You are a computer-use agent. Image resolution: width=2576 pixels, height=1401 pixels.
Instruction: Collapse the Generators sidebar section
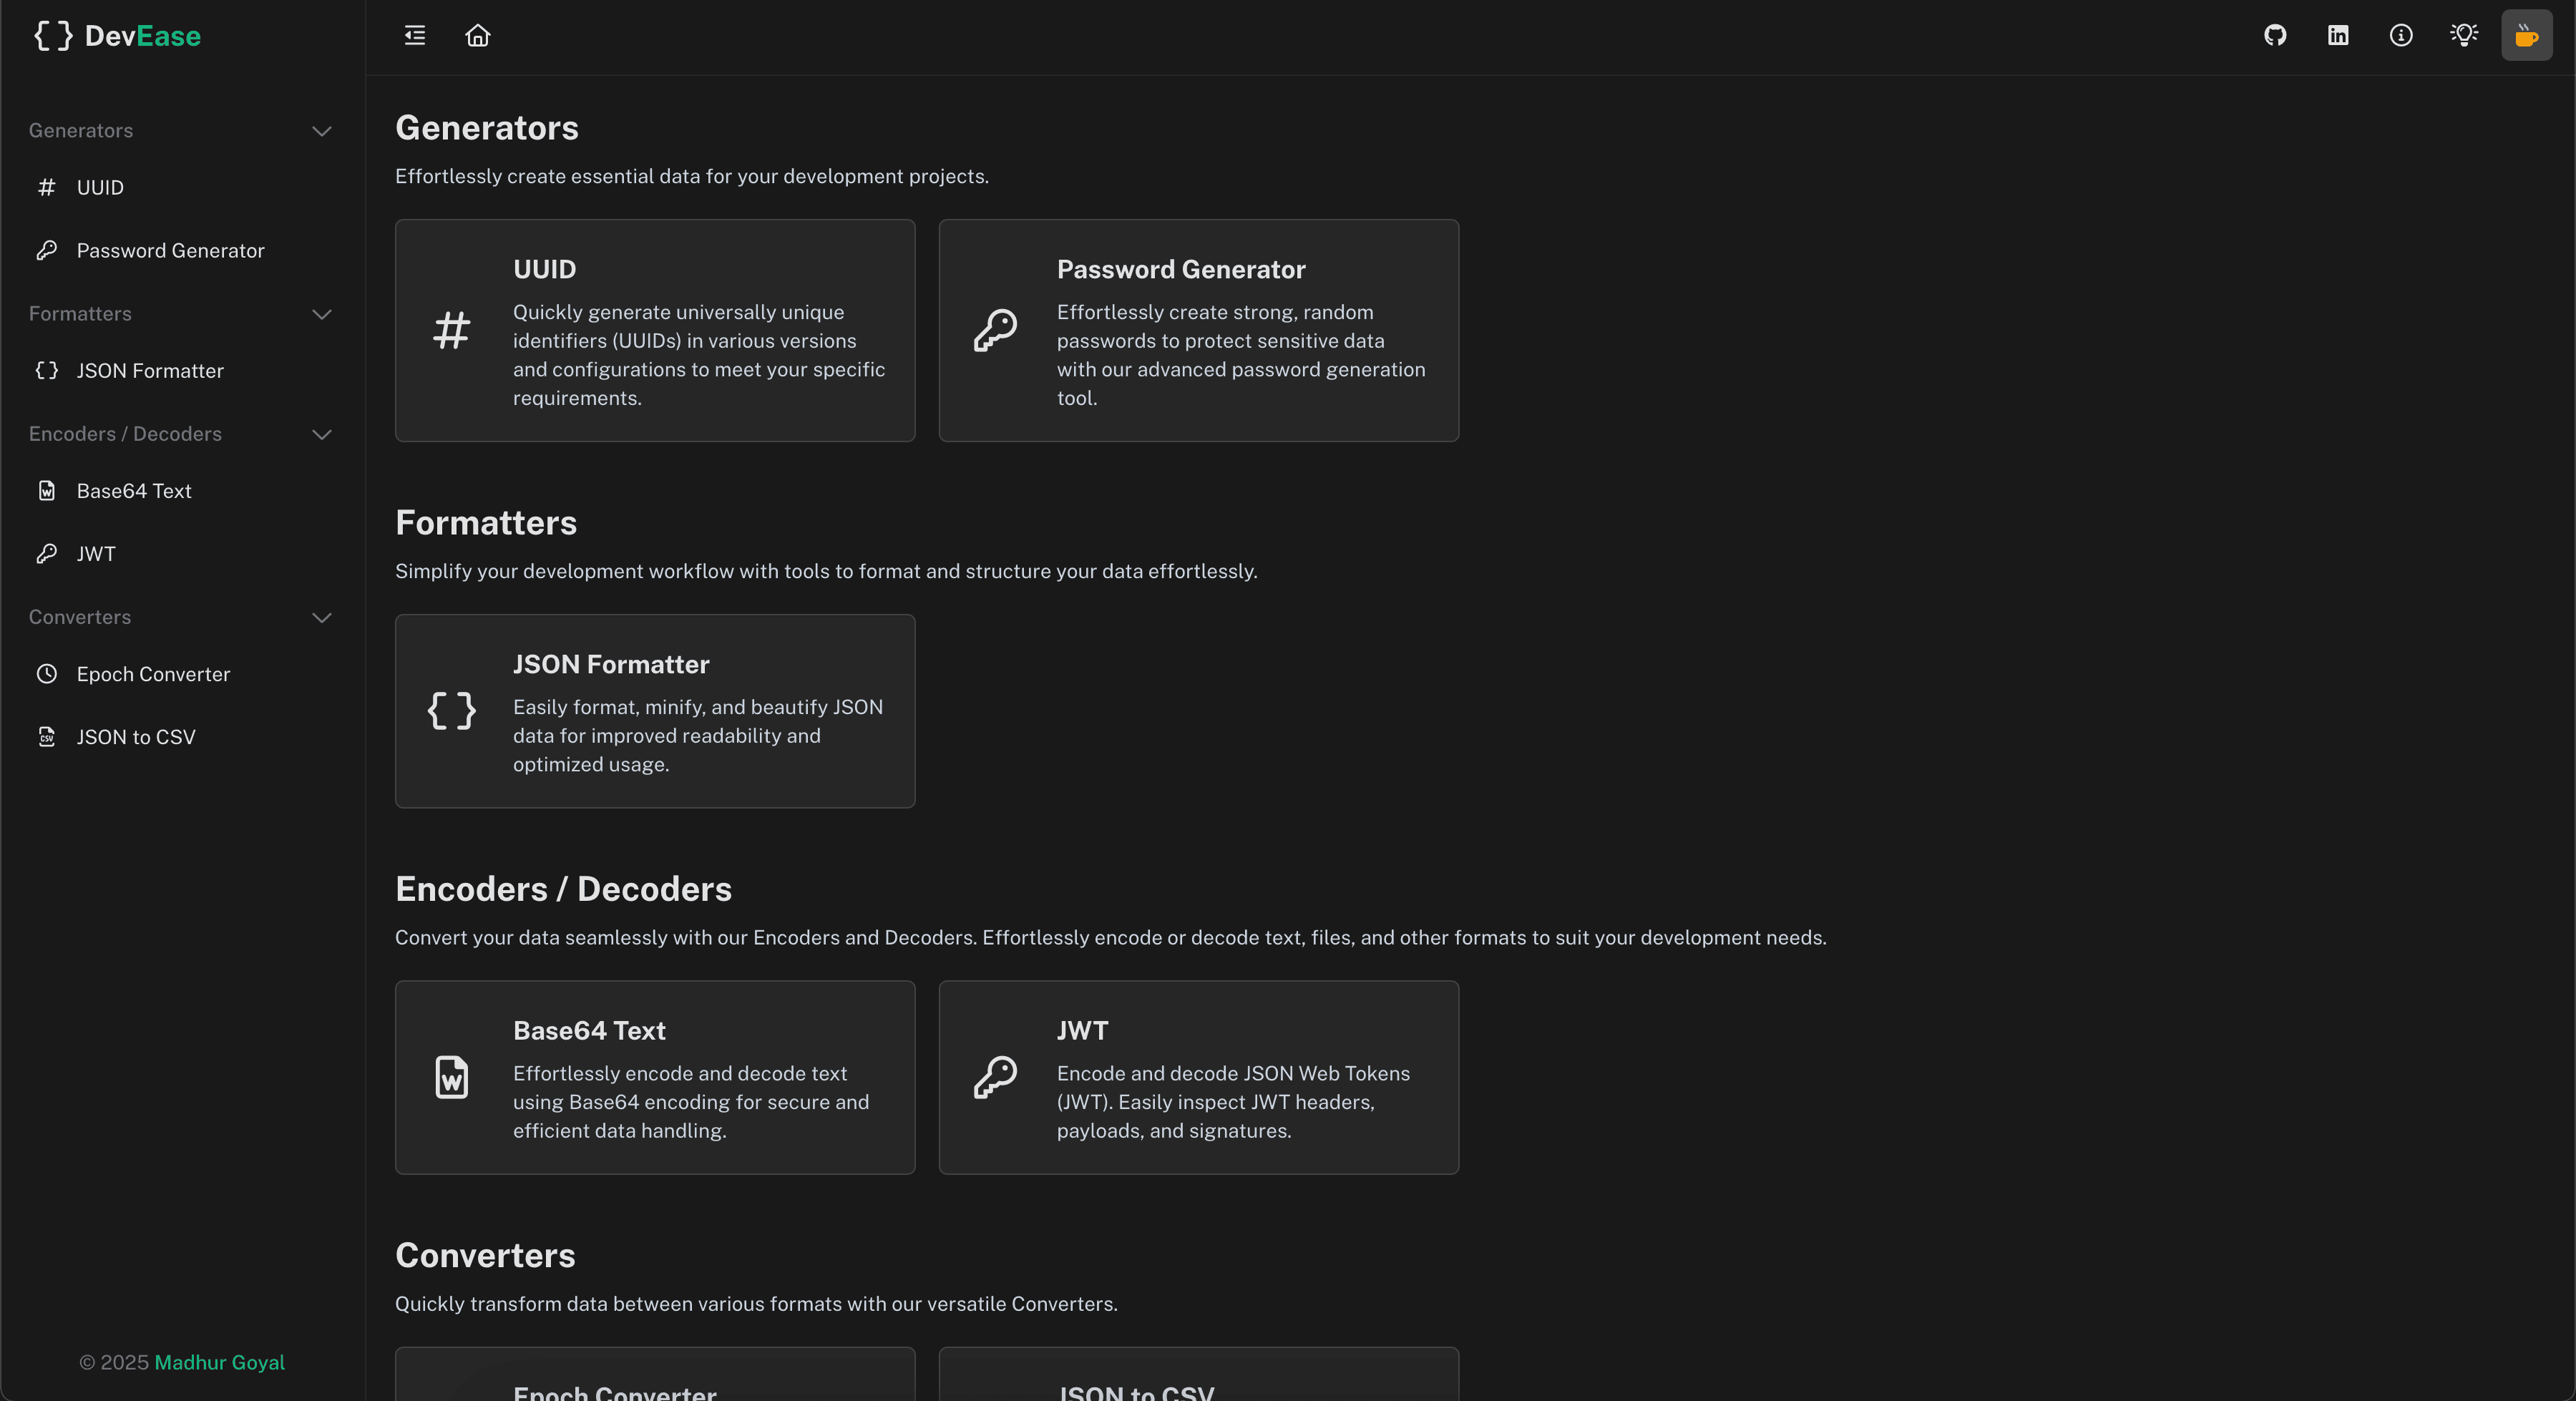point(321,131)
